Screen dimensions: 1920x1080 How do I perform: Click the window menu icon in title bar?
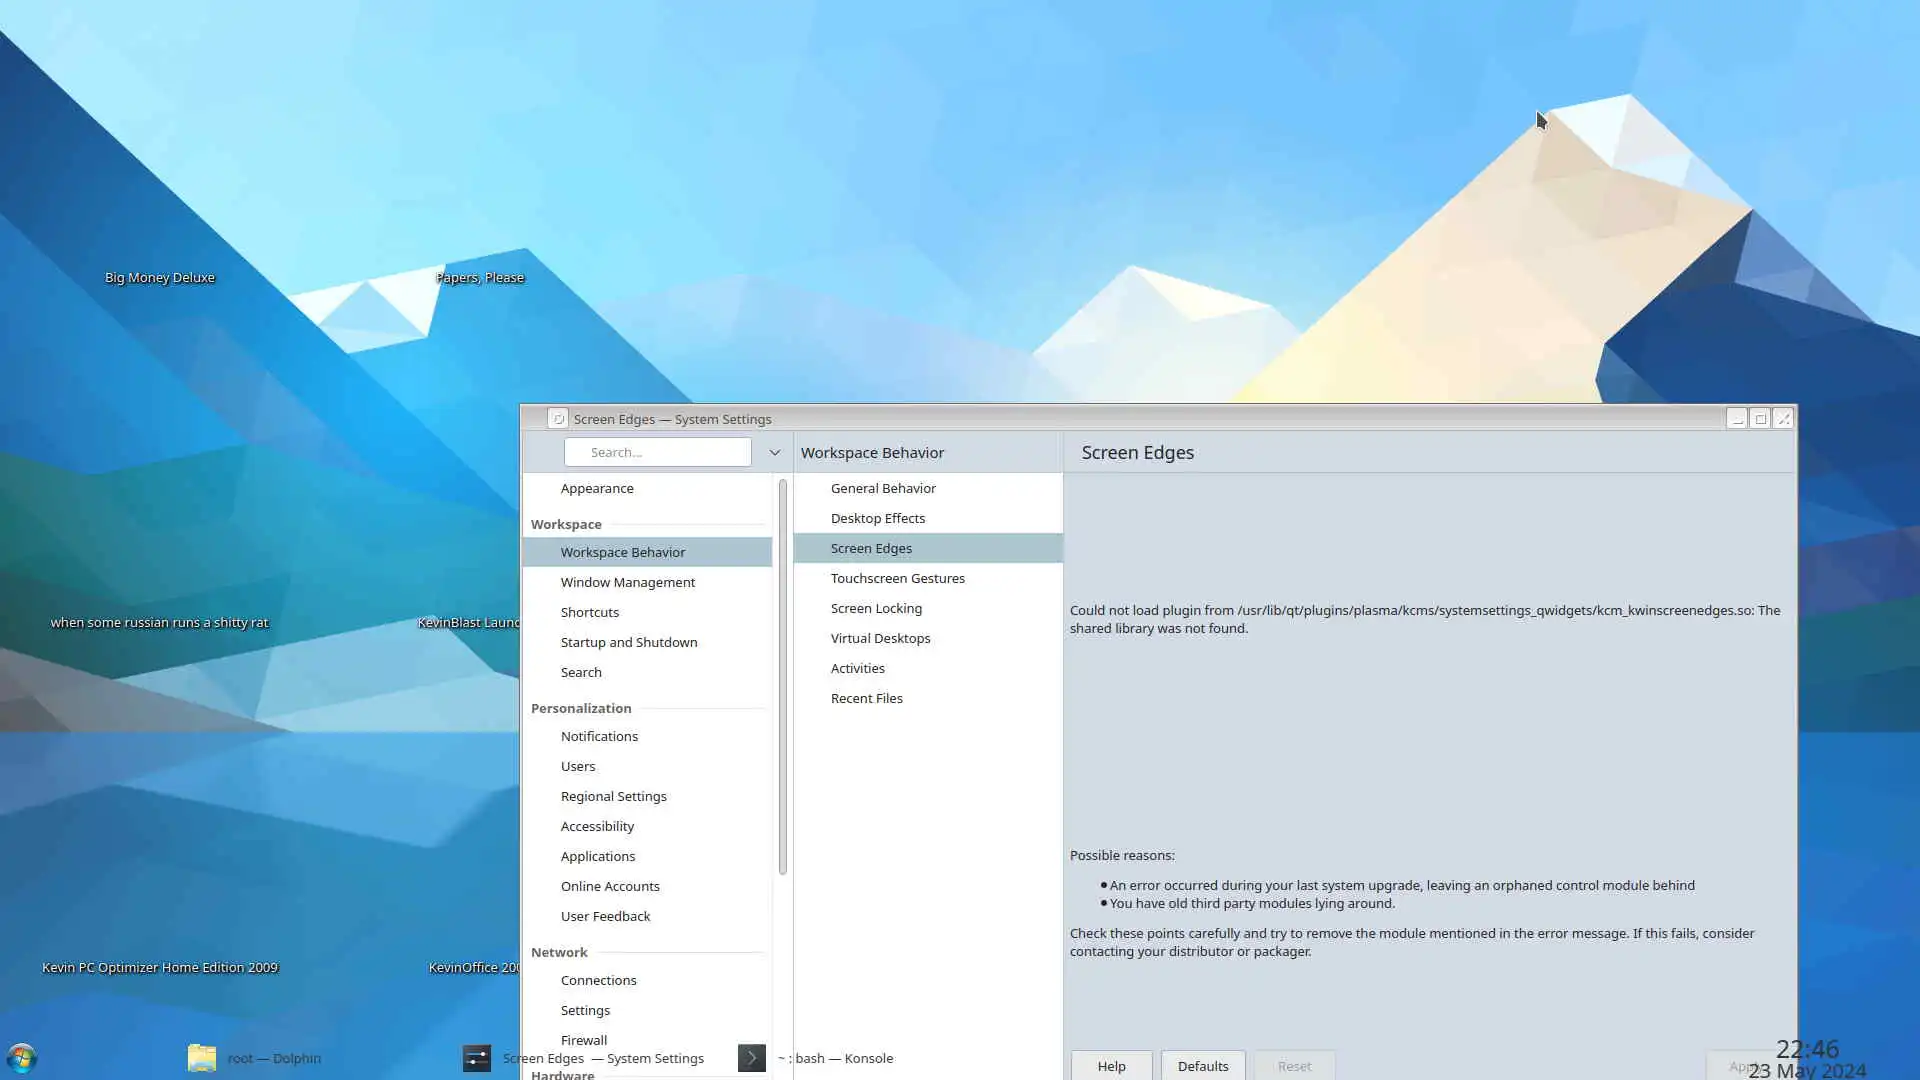558,419
